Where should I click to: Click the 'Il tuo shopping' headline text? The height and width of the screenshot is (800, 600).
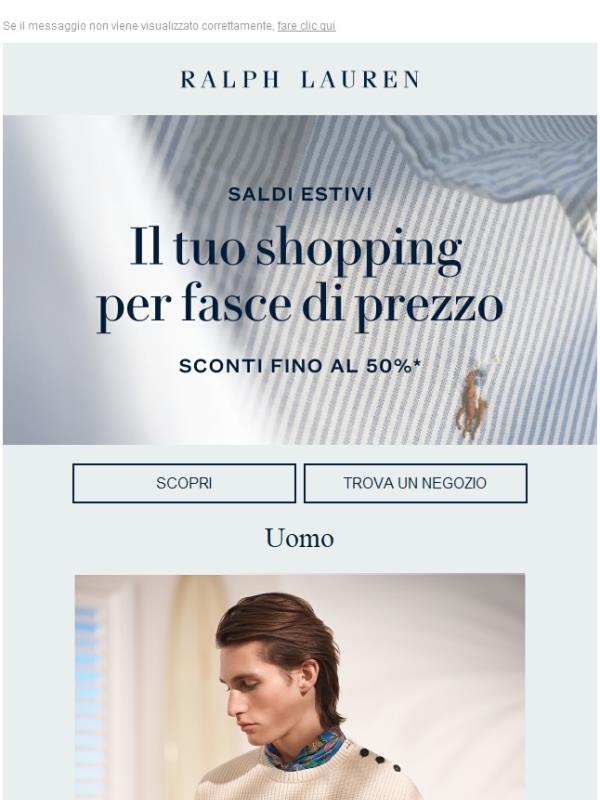[x=296, y=249]
